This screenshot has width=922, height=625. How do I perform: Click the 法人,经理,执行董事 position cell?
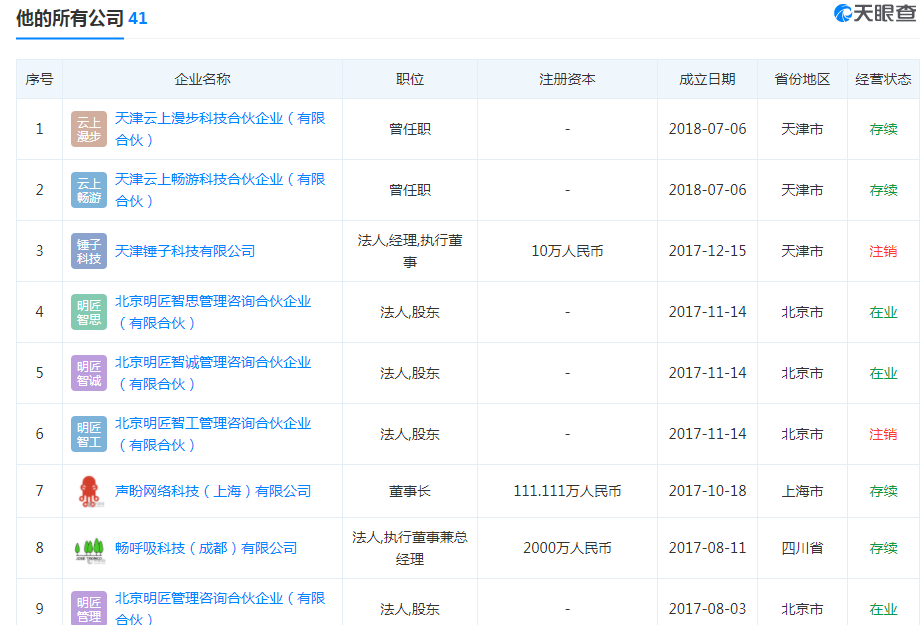[x=410, y=251]
